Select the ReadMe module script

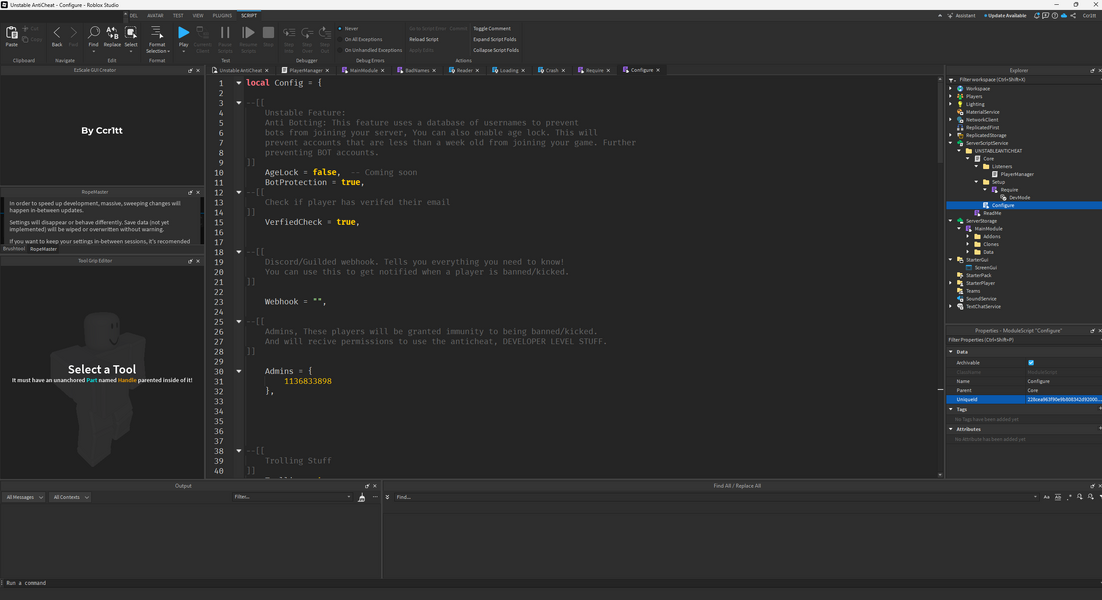992,213
